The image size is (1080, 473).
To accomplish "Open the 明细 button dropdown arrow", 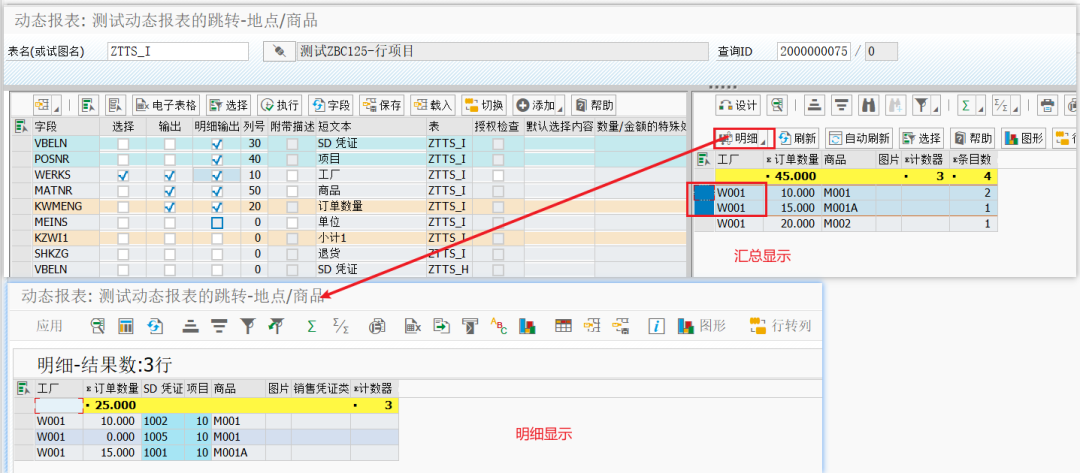I will point(763,142).
